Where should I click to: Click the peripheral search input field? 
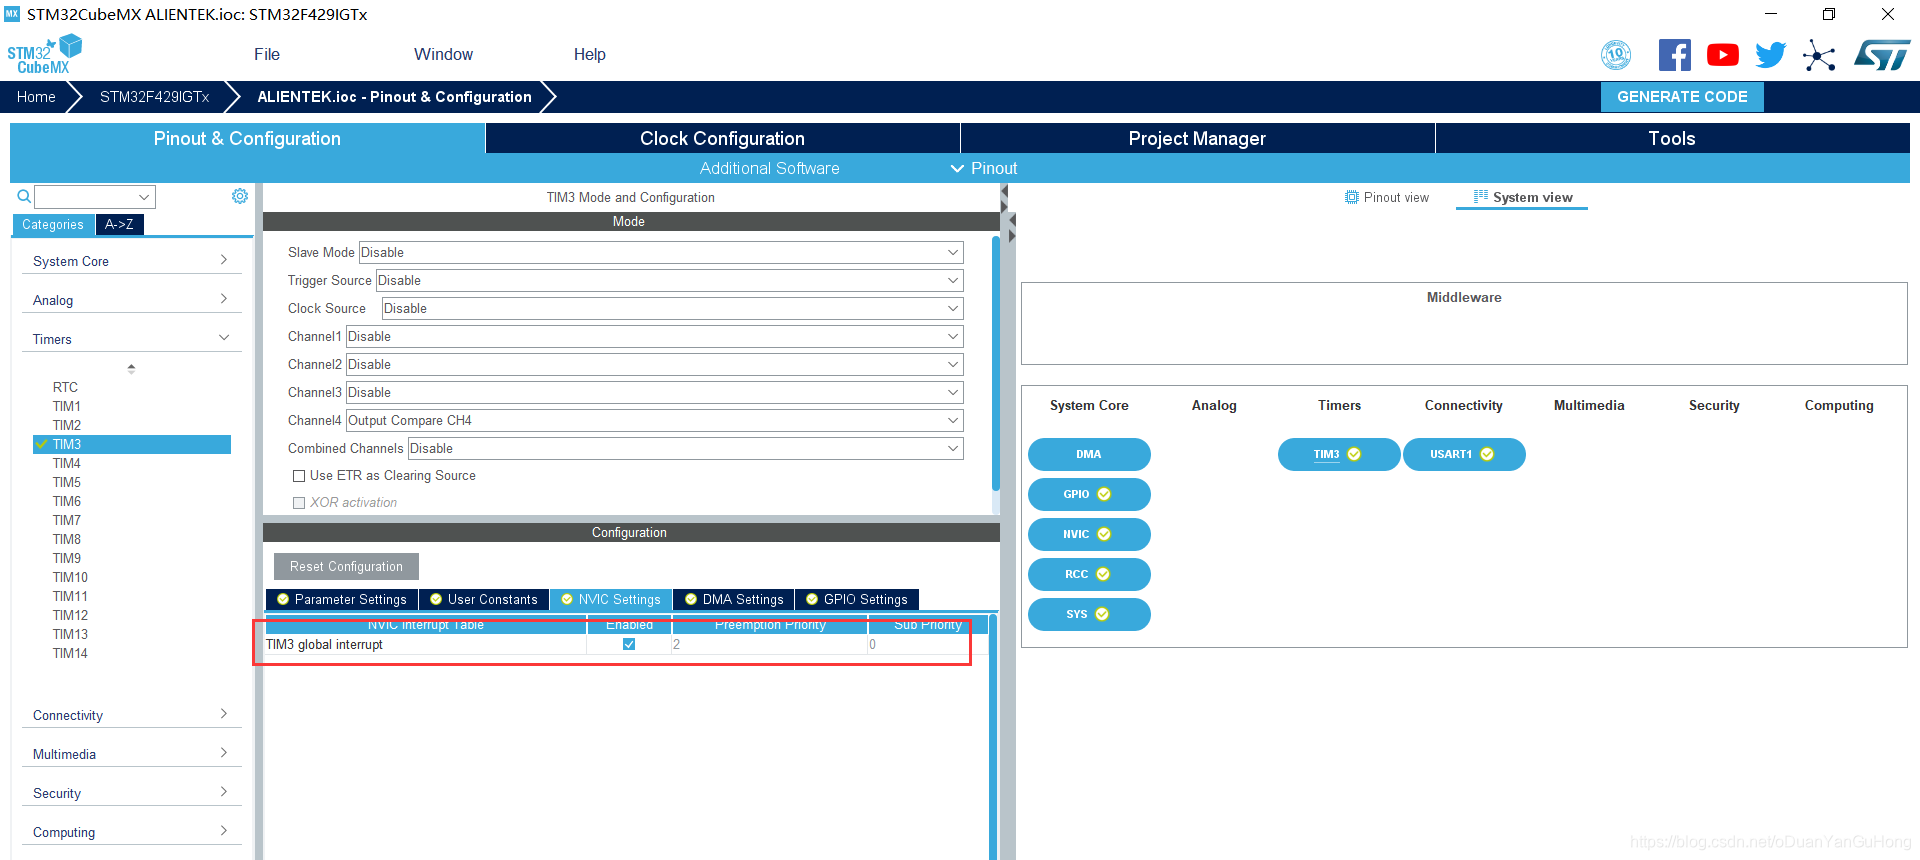[x=85, y=197]
